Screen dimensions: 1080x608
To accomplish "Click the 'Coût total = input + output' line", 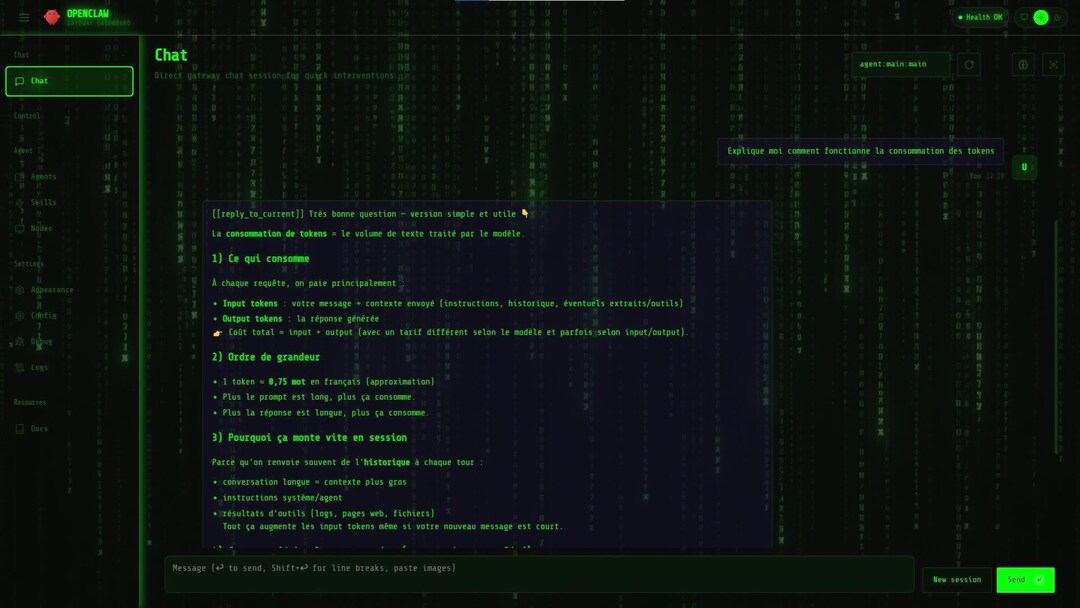I will coord(450,333).
